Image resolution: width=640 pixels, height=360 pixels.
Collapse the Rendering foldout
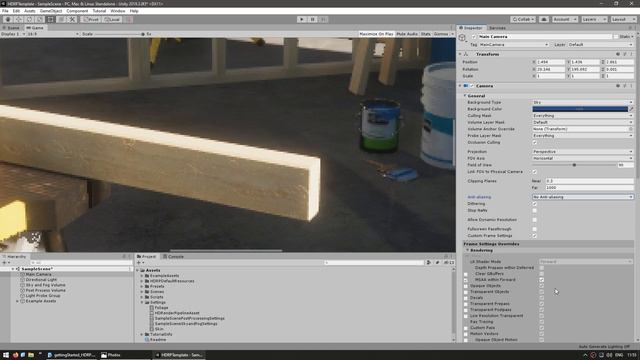pyautogui.click(x=468, y=250)
